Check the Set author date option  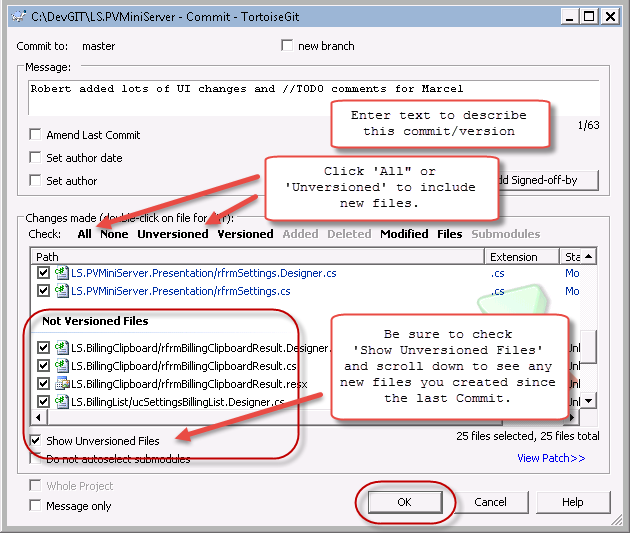35,157
